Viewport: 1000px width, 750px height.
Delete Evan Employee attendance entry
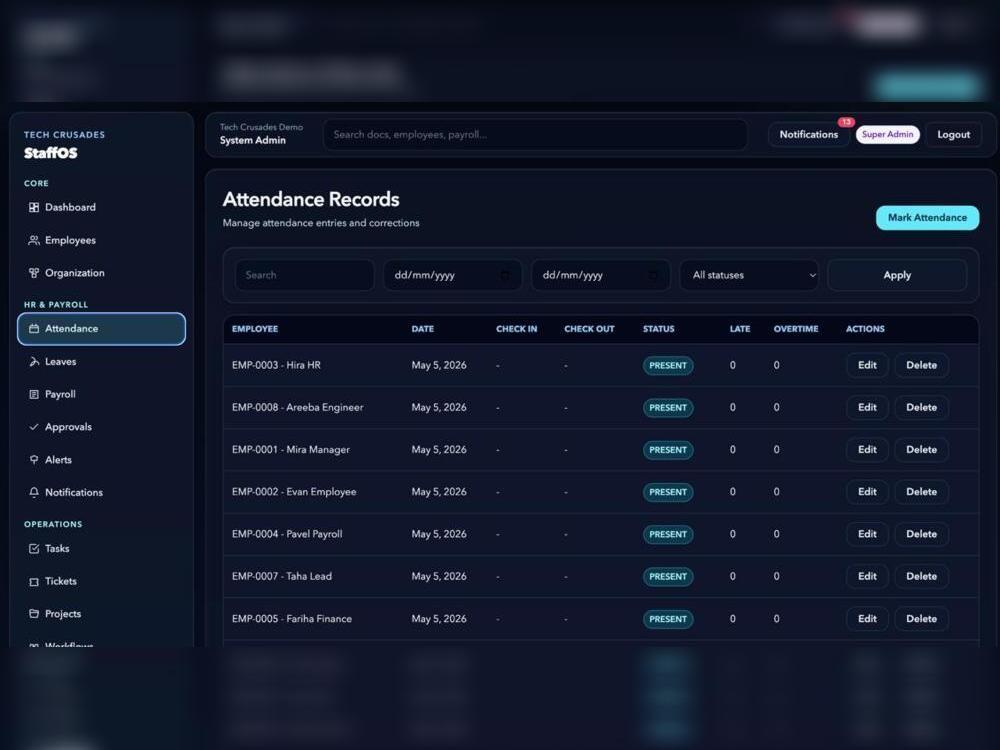[922, 492]
